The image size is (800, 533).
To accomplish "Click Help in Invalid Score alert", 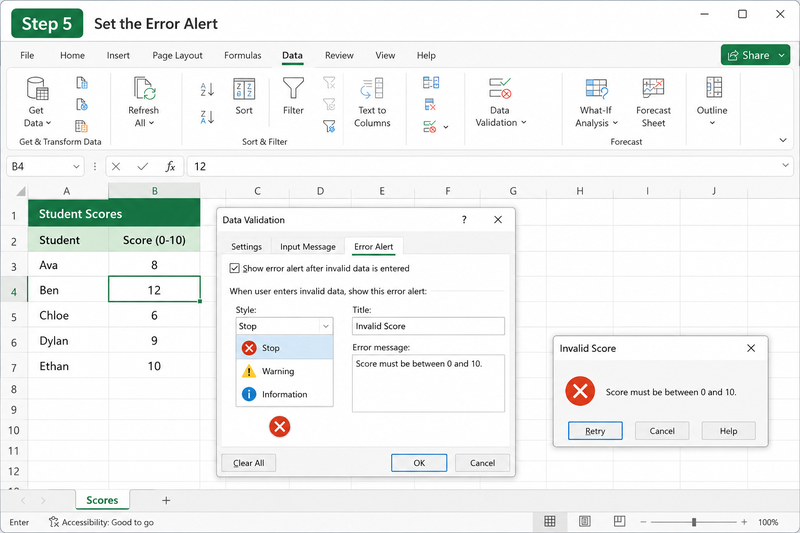I will (x=728, y=431).
